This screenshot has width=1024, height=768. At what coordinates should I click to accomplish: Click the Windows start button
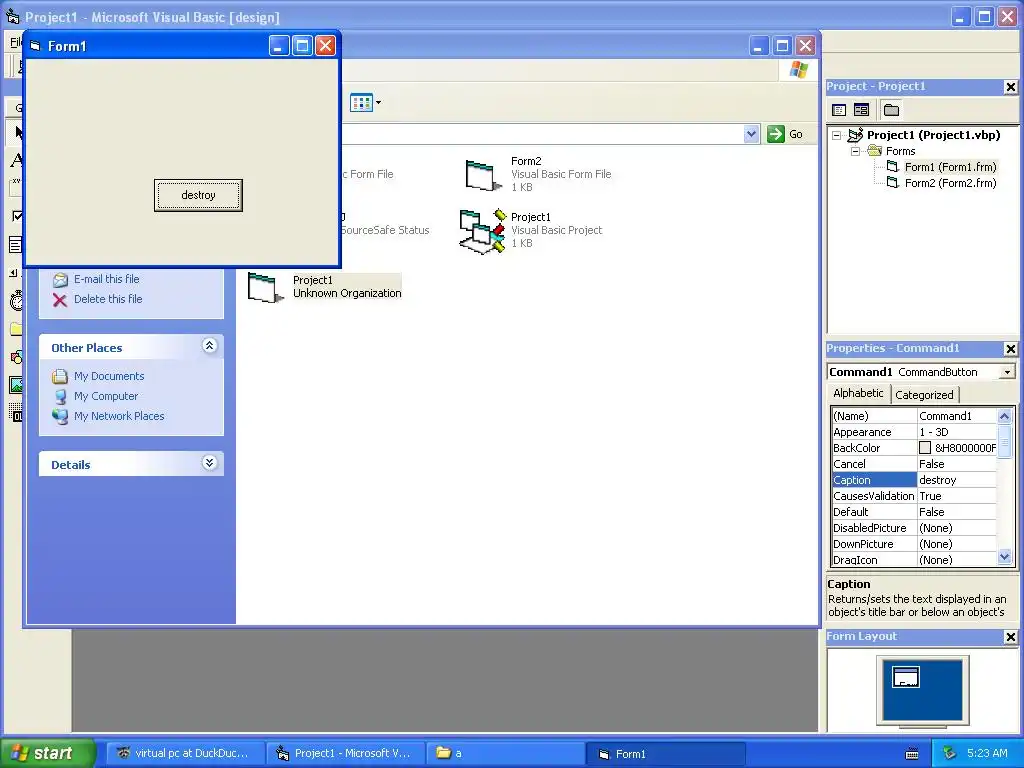47,753
